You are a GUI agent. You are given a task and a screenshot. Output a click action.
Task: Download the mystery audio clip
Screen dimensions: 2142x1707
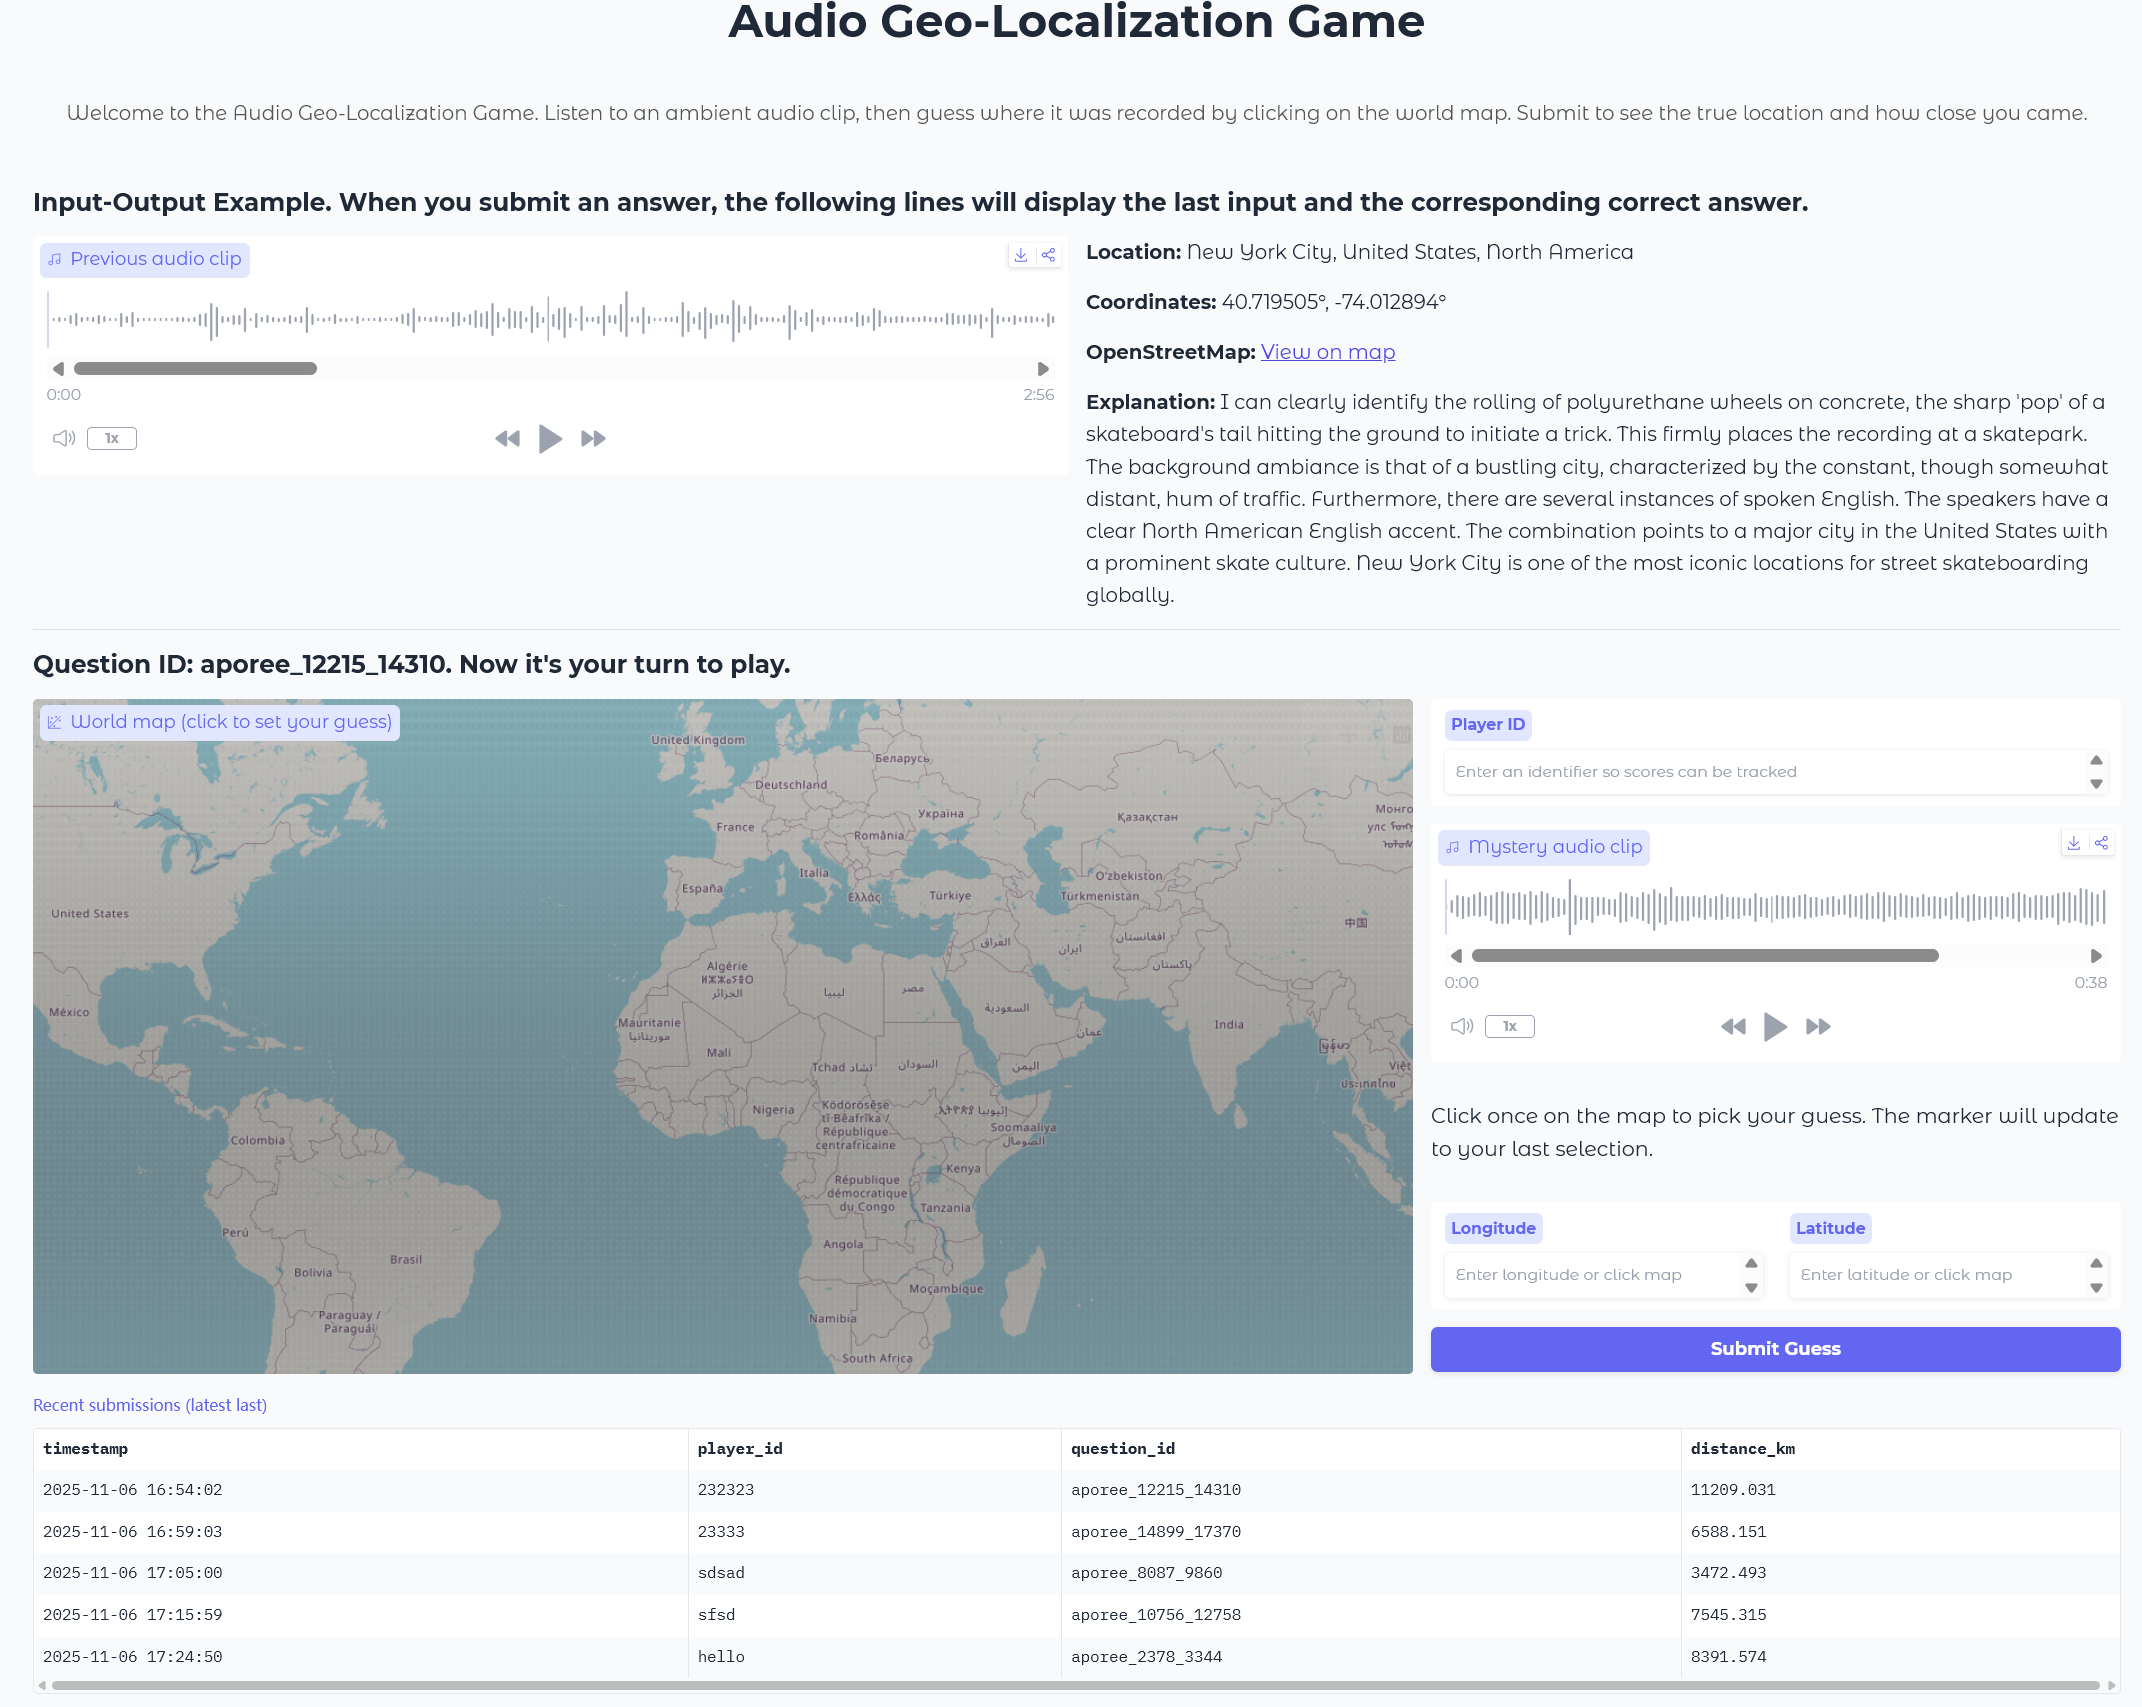tap(2074, 844)
